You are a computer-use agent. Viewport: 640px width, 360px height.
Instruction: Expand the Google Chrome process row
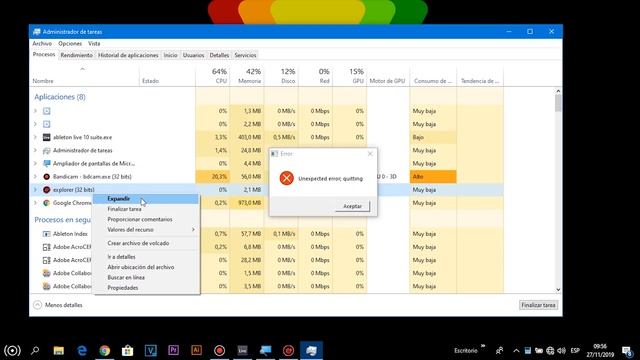(36, 203)
